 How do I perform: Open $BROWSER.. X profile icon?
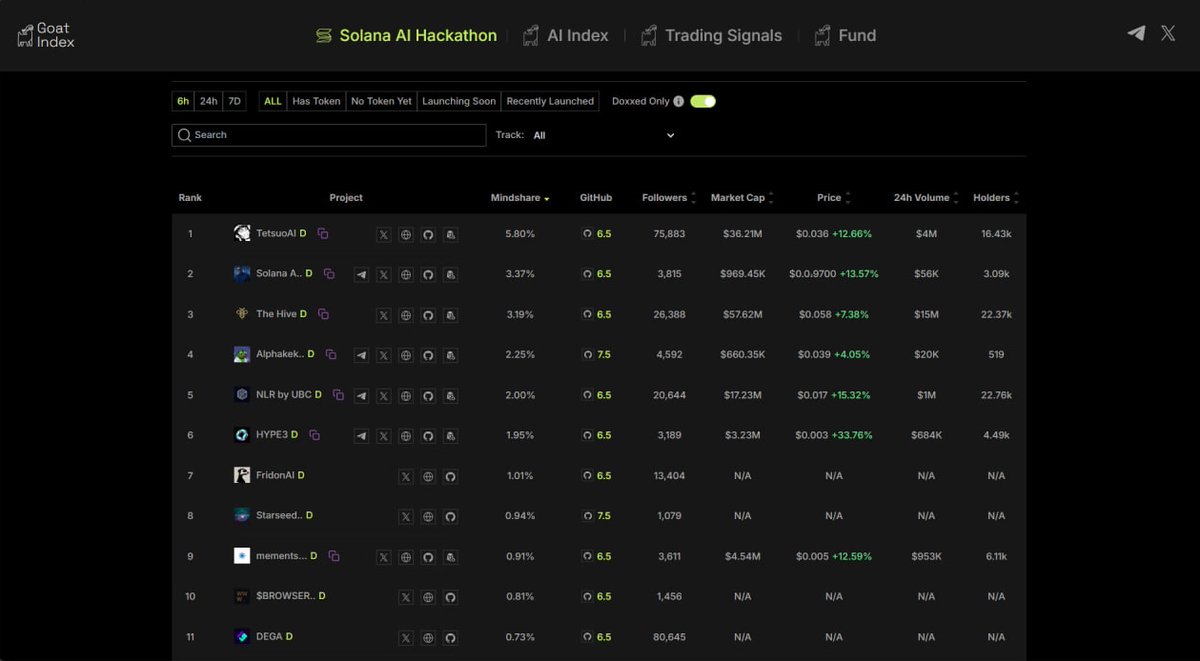click(x=406, y=597)
